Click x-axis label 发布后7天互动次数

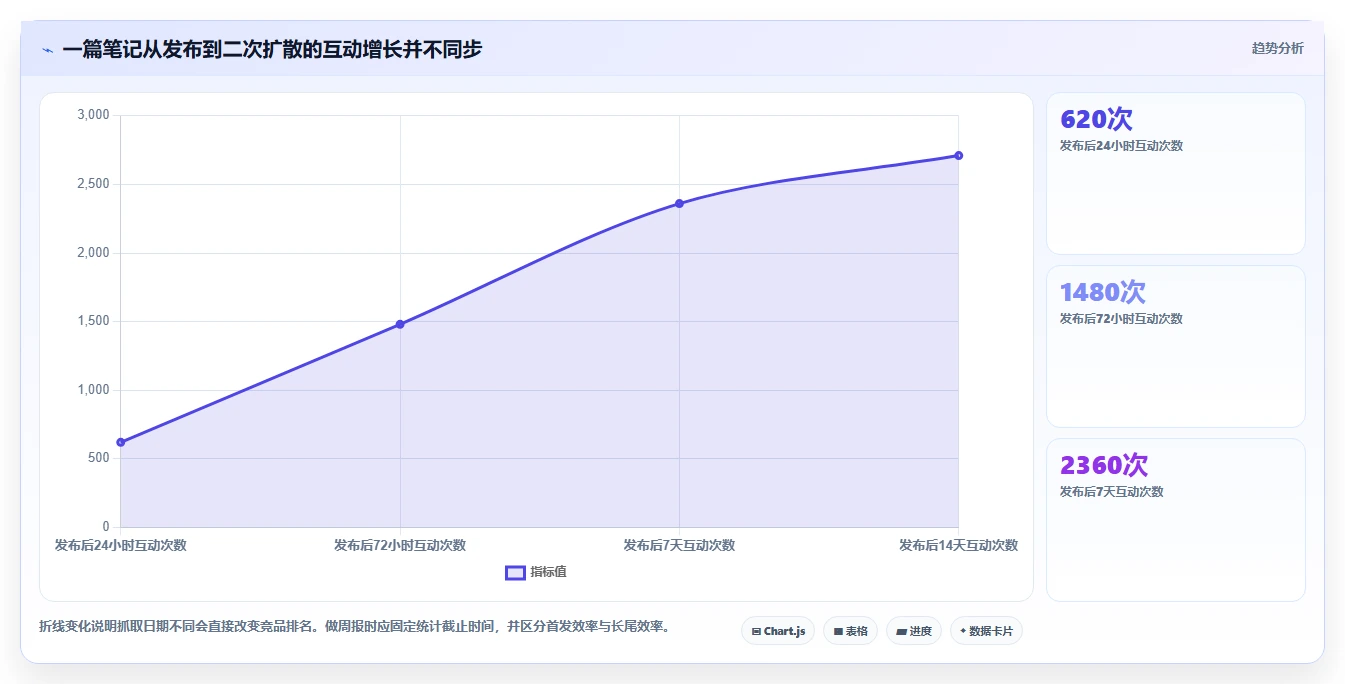pyautogui.click(x=679, y=545)
